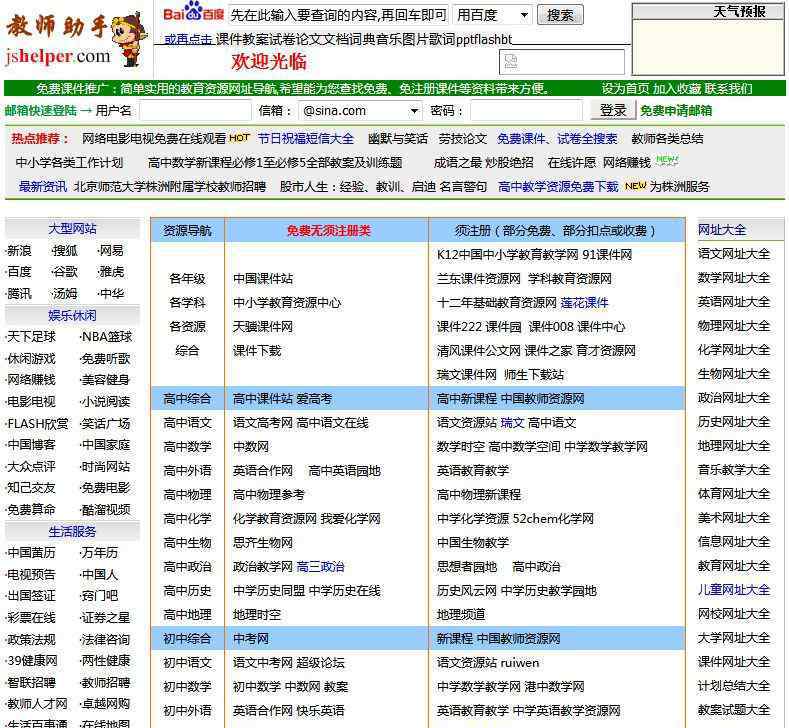The width and height of the screenshot is (789, 728).
Task: Open 莲花课件 link
Action: (585, 303)
